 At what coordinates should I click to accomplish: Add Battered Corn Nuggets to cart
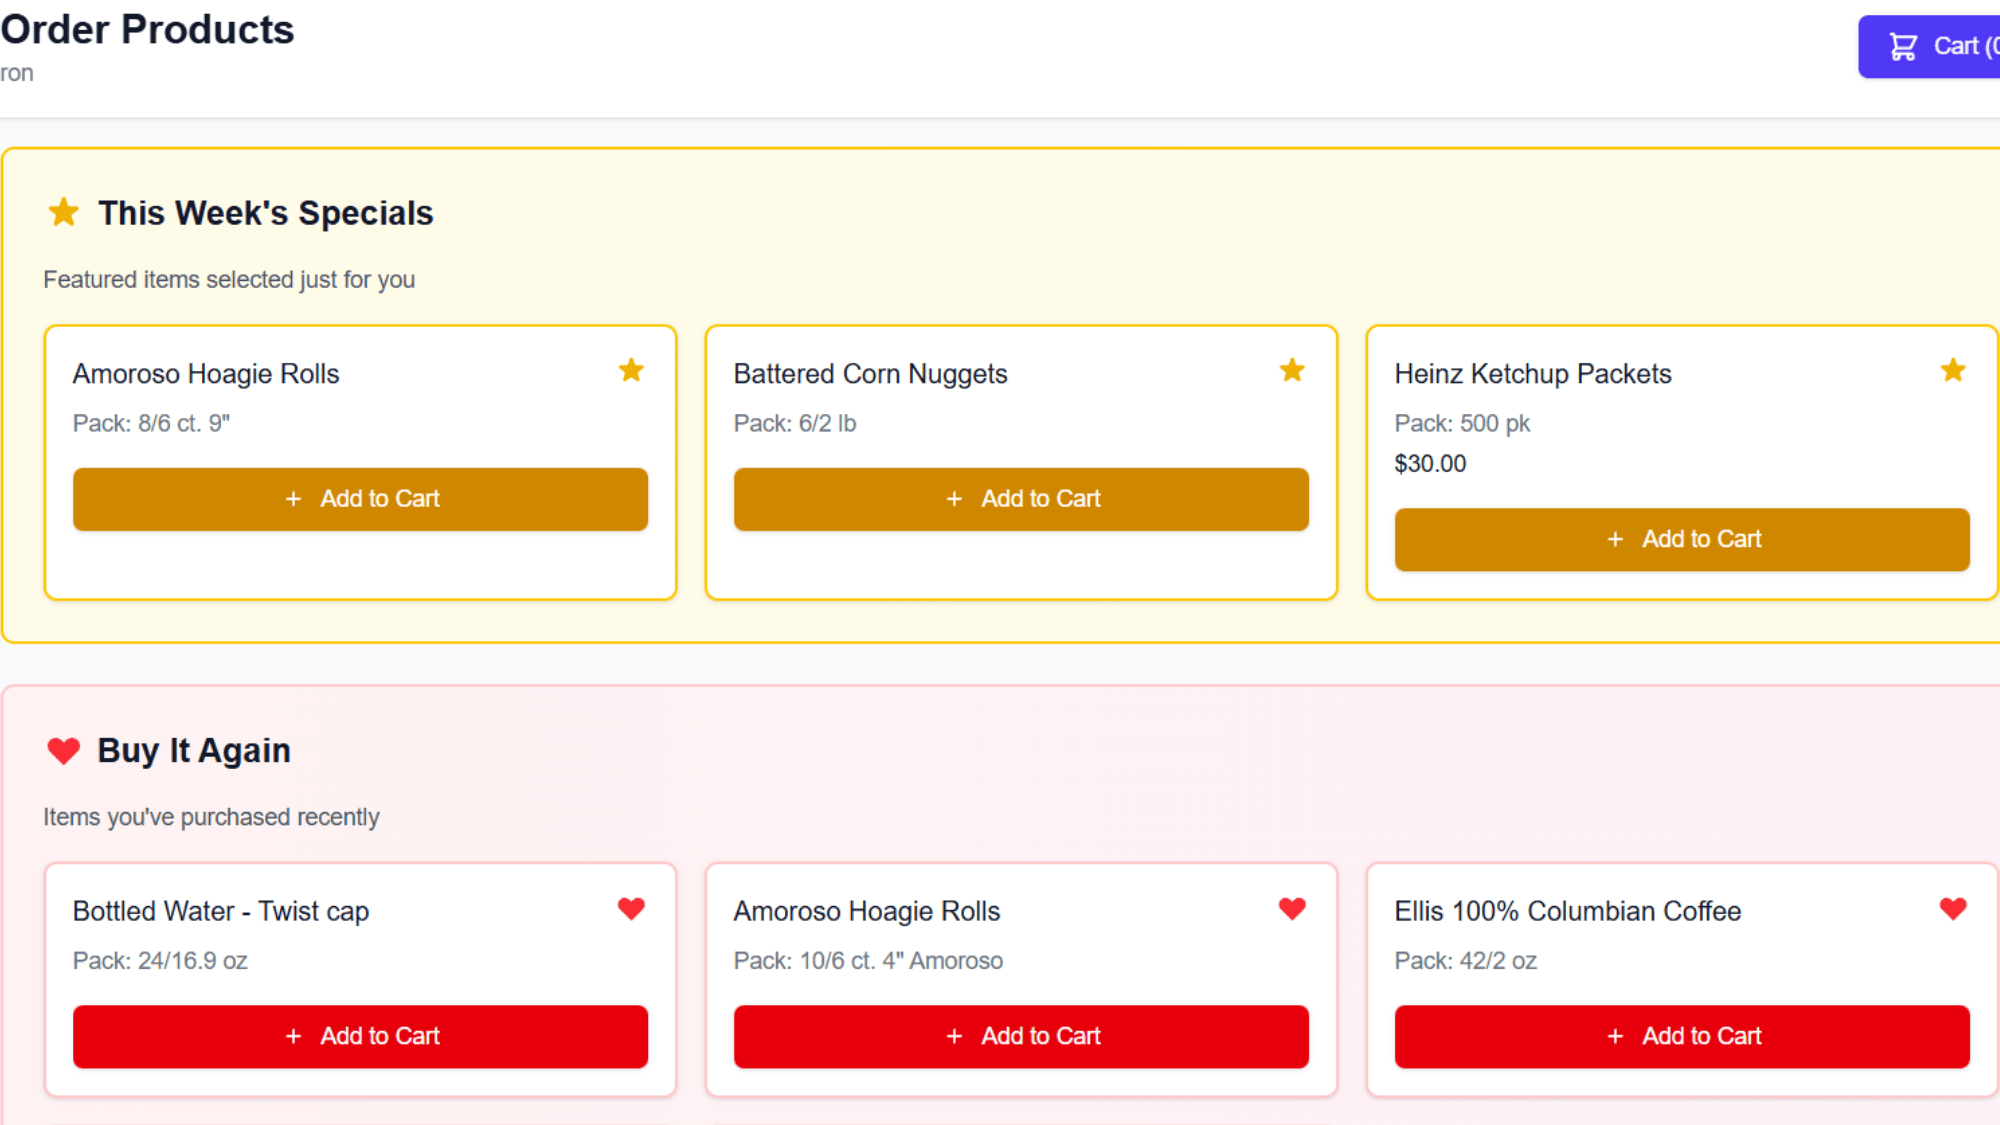point(1021,499)
